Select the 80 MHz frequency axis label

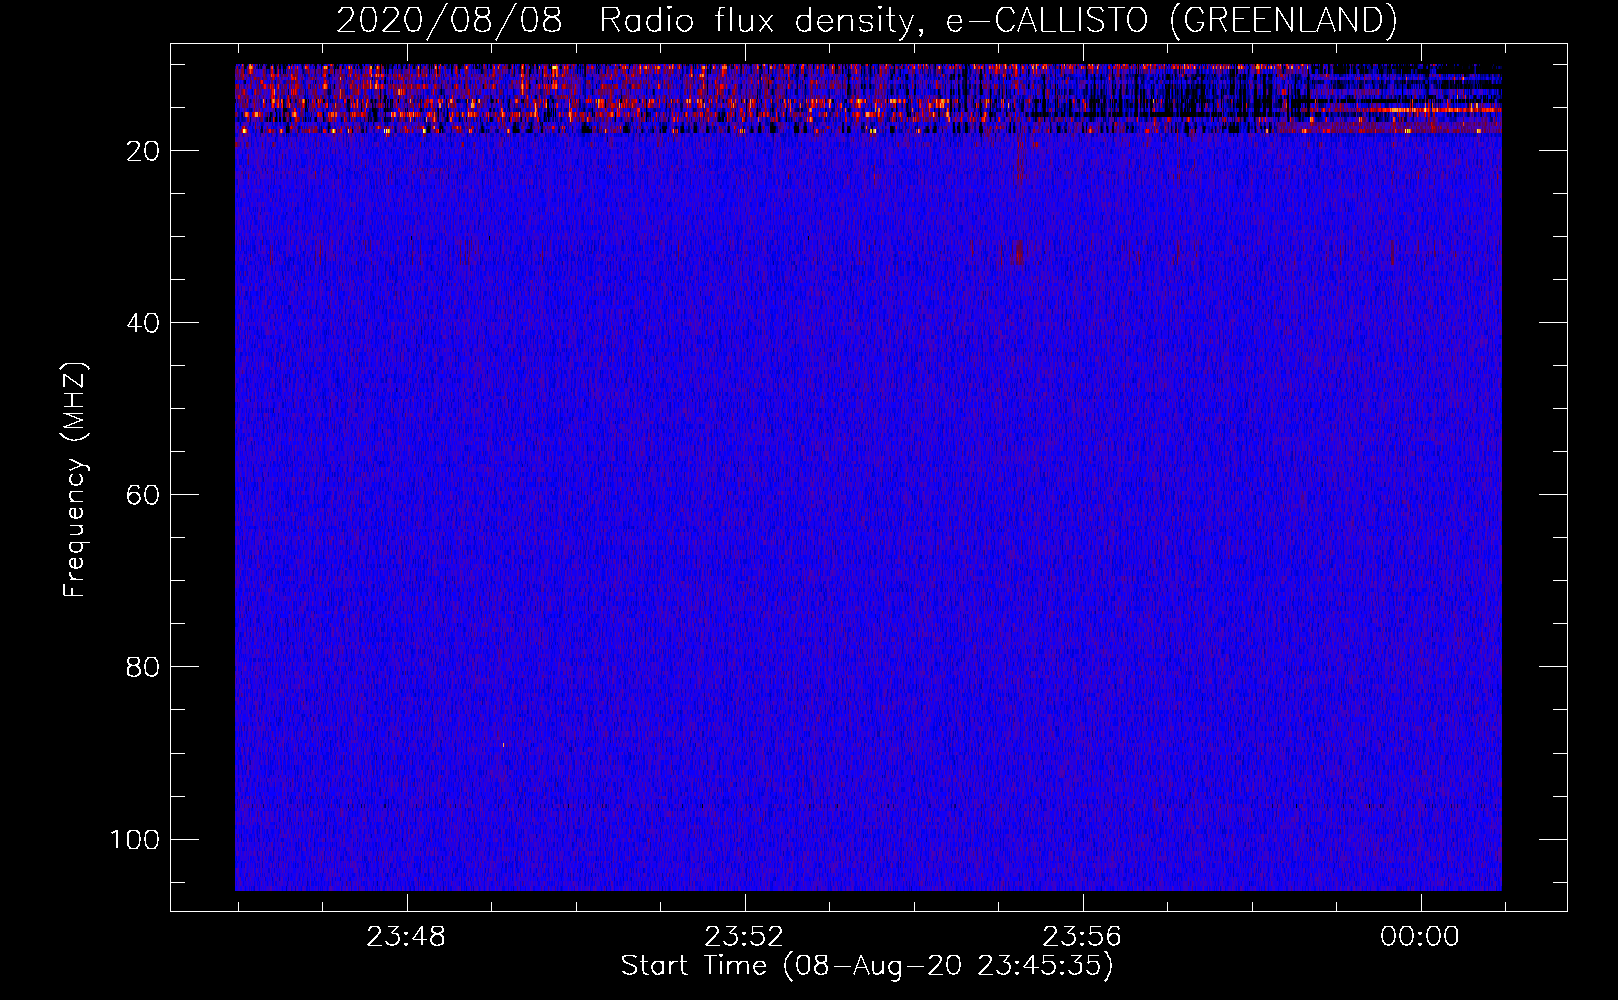point(144,667)
